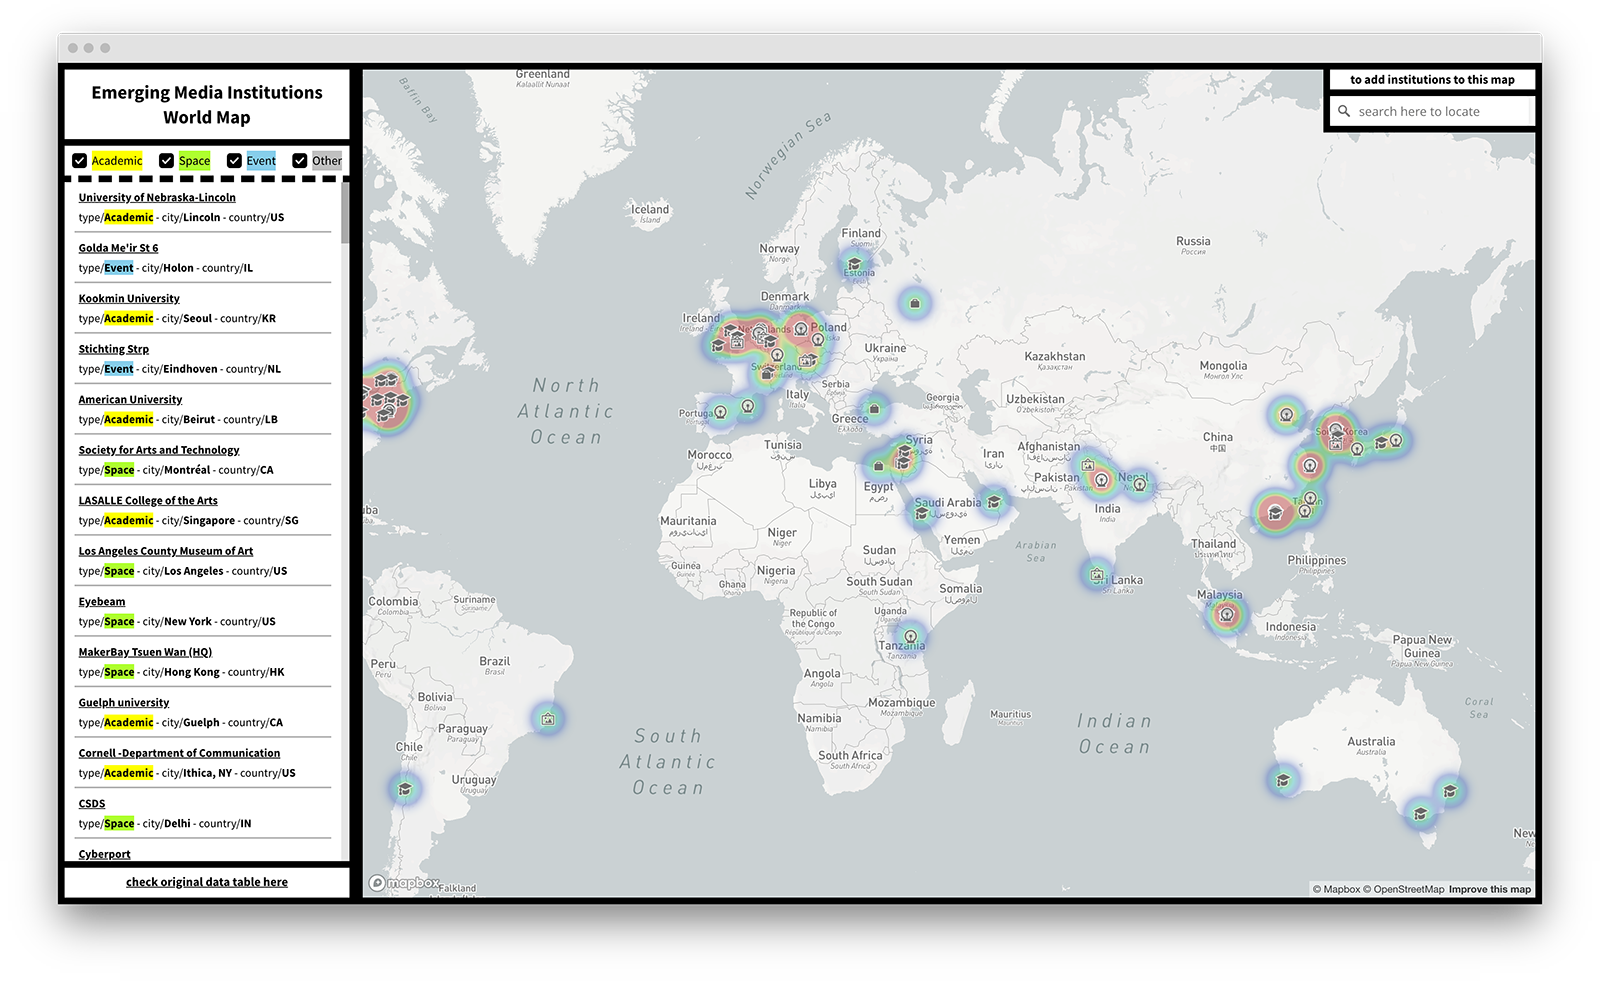Image resolution: width=1600 pixels, height=987 pixels.
Task: Click 'city/Lincoln' text under Nebraska-Lincoln
Action: pos(191,217)
